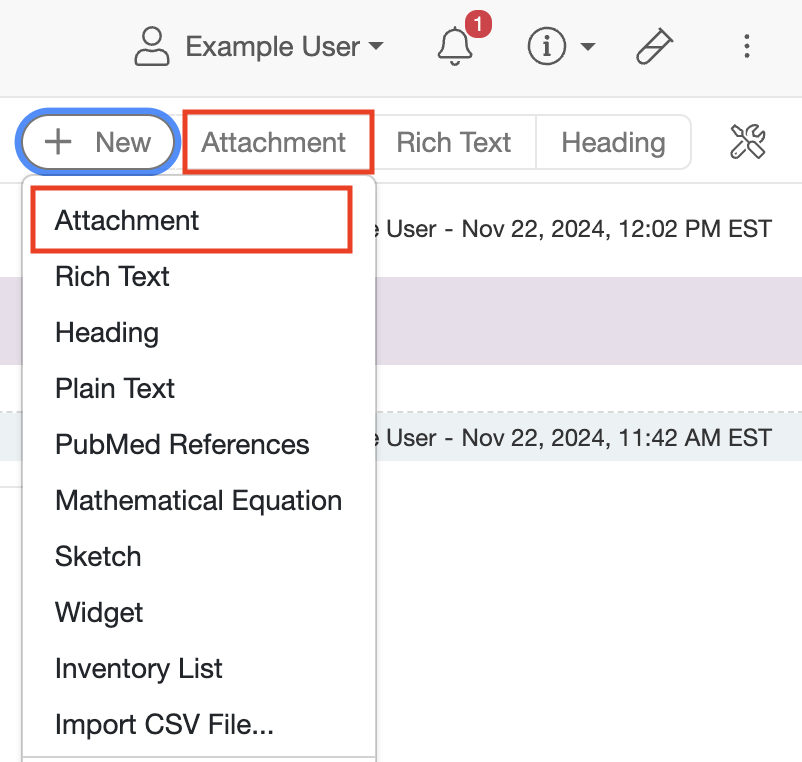Click the wrench and screwdriver tools icon
Image resolution: width=802 pixels, height=762 pixels.
(x=749, y=142)
